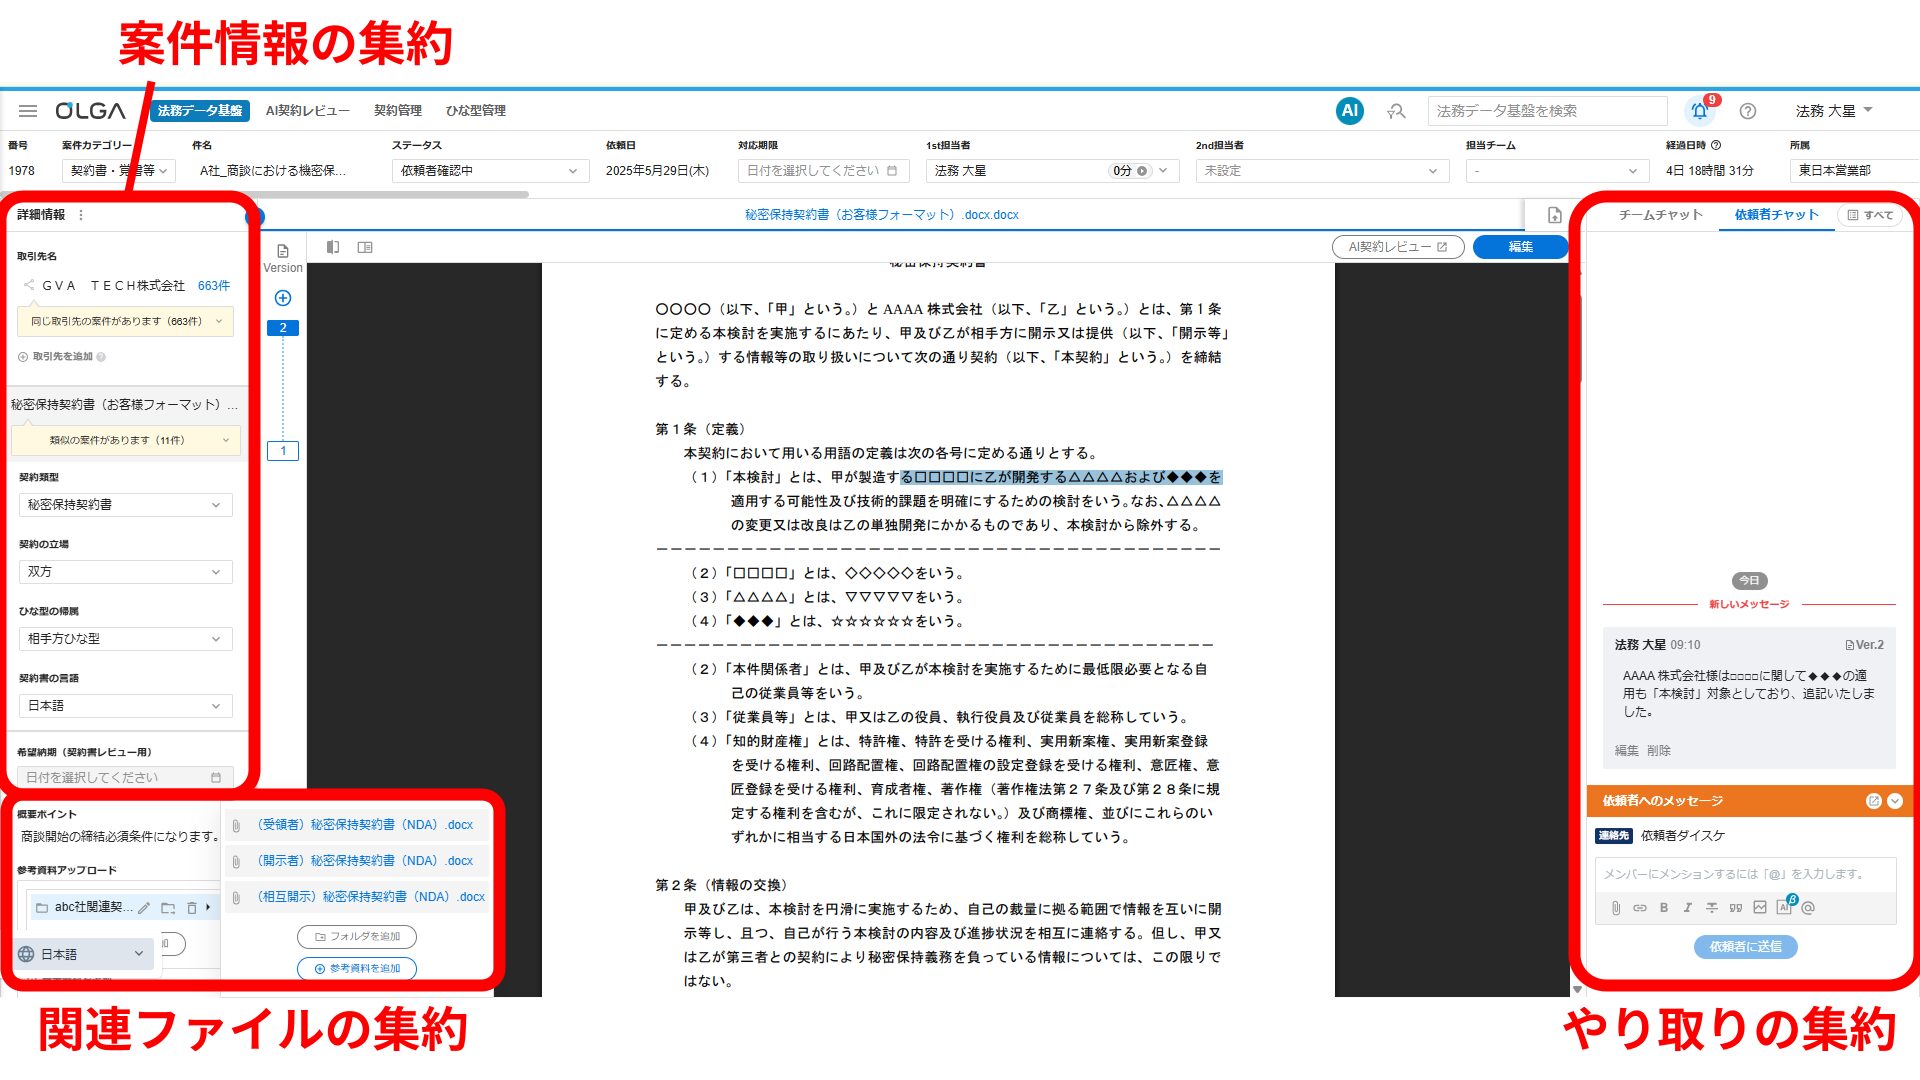Switch to ひな型管理 tab
The height and width of the screenshot is (1080, 1920).
tap(476, 111)
